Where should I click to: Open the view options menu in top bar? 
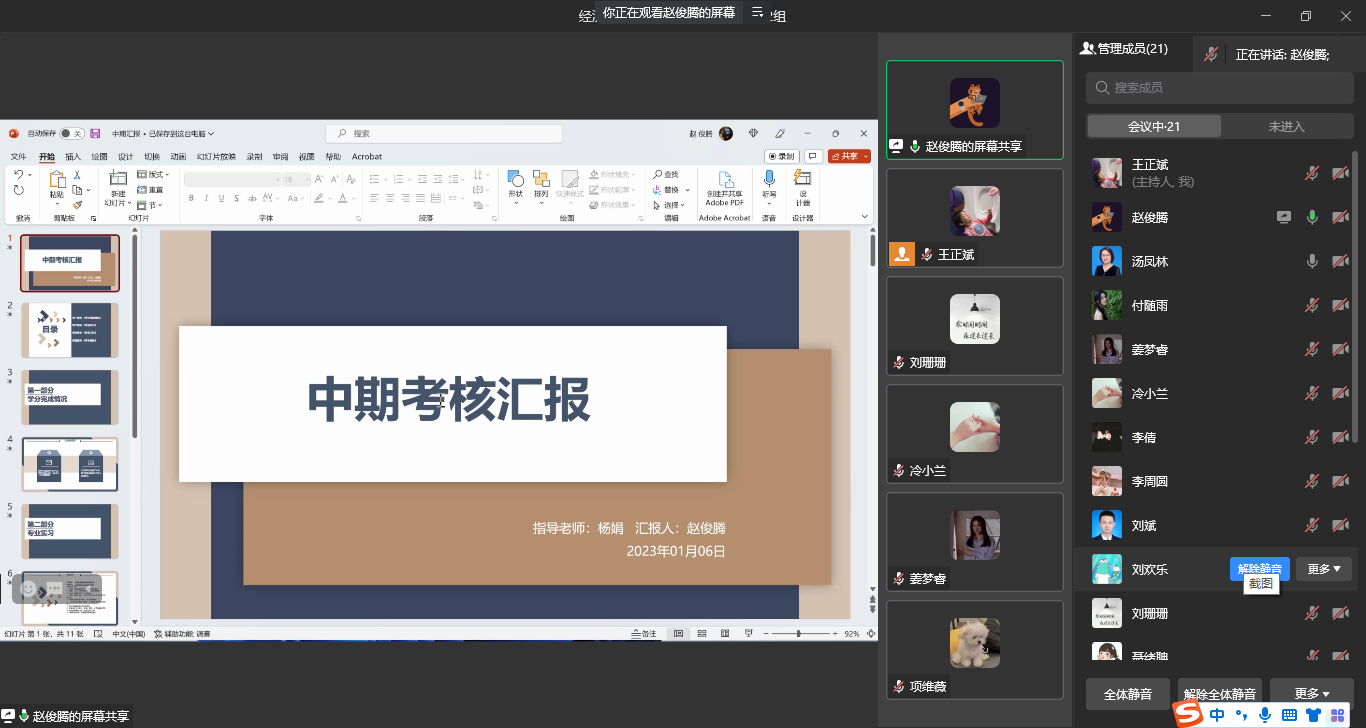click(x=758, y=13)
